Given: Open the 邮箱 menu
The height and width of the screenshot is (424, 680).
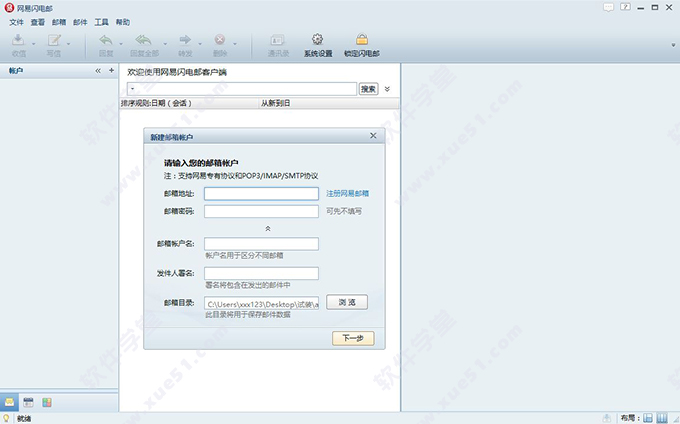Looking at the screenshot, I should 59,22.
